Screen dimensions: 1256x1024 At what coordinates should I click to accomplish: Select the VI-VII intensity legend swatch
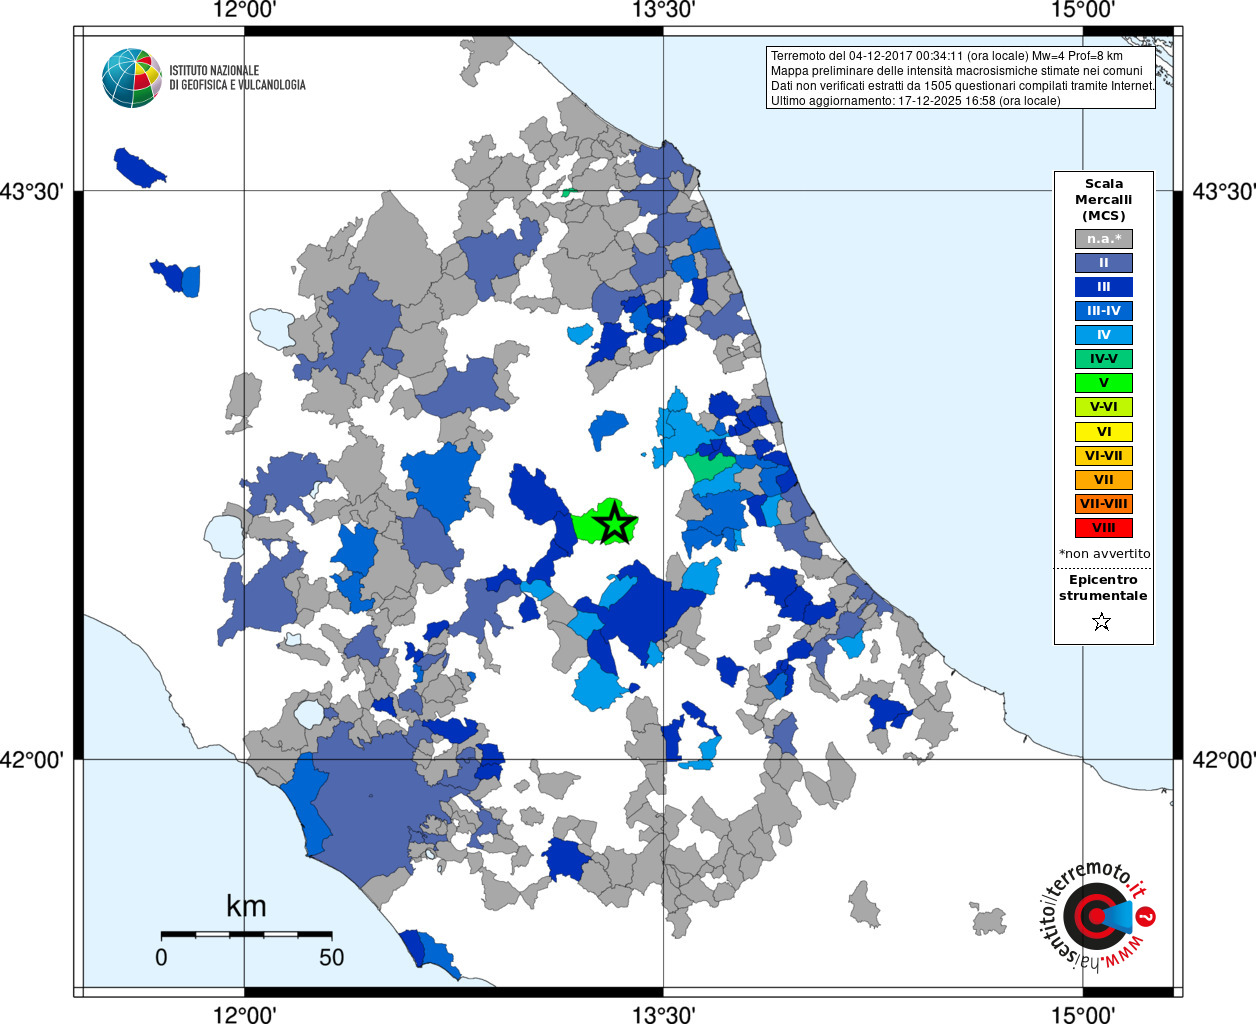(x=1104, y=456)
